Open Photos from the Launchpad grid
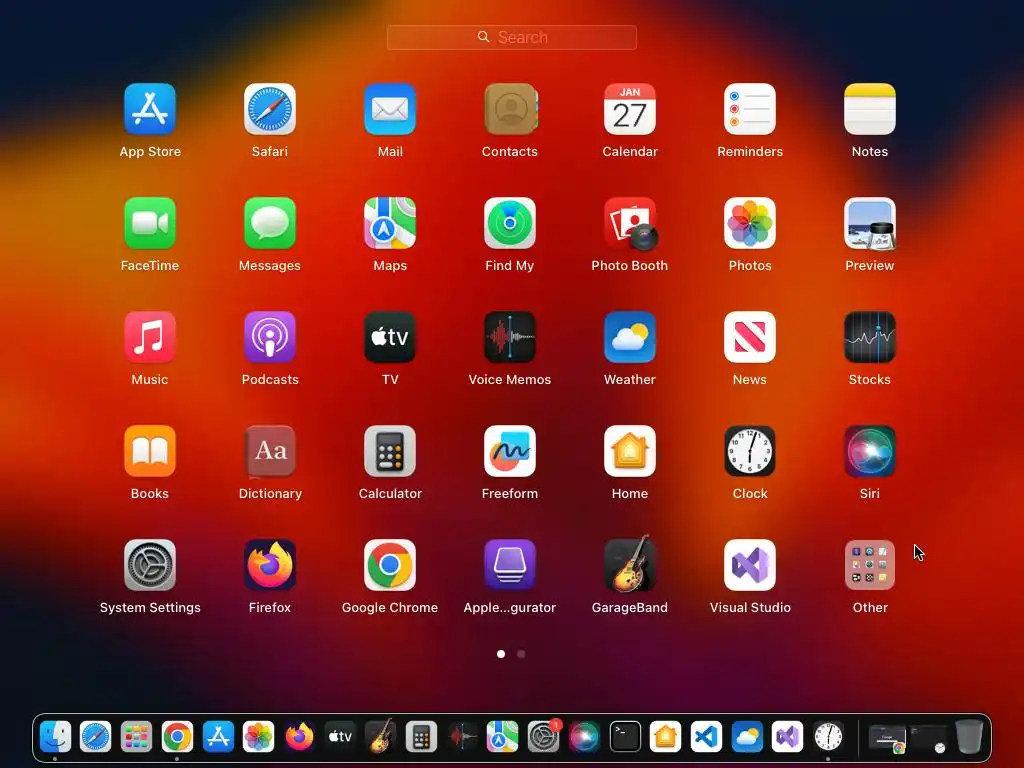This screenshot has height=768, width=1024. point(750,223)
